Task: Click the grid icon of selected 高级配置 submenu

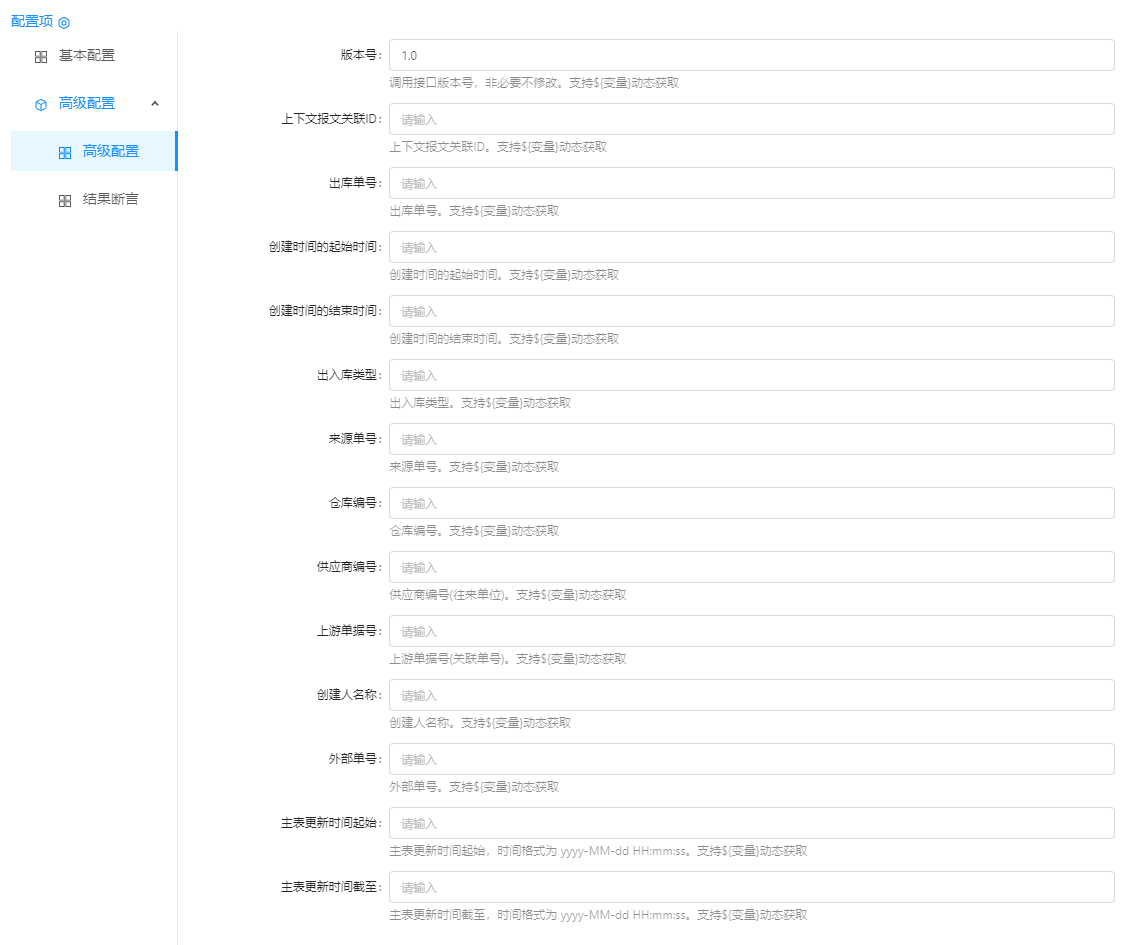Action: click(x=65, y=153)
